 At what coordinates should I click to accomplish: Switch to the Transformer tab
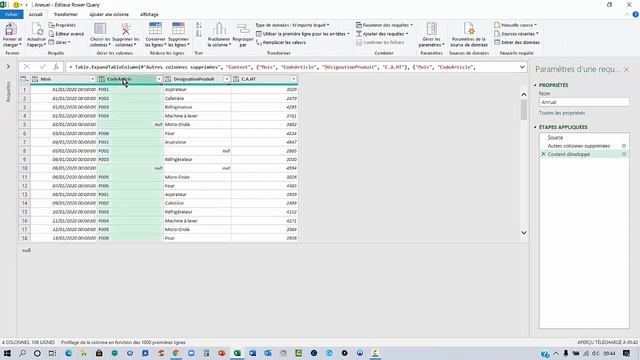[66, 14]
